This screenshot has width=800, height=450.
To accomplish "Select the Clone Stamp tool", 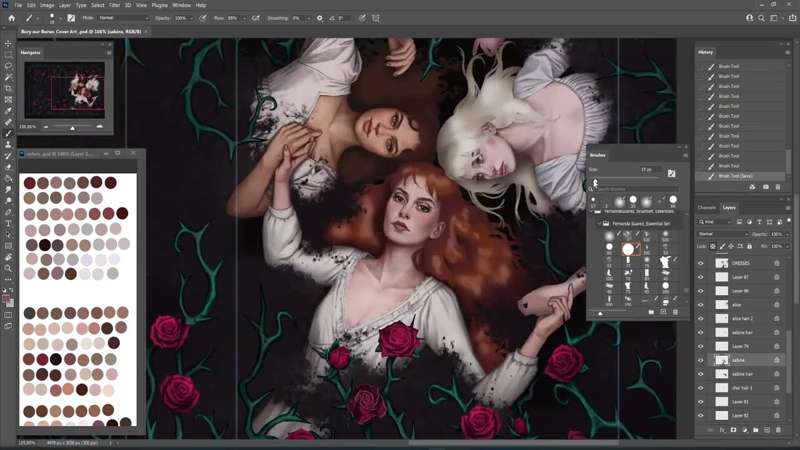I will pyautogui.click(x=8, y=145).
